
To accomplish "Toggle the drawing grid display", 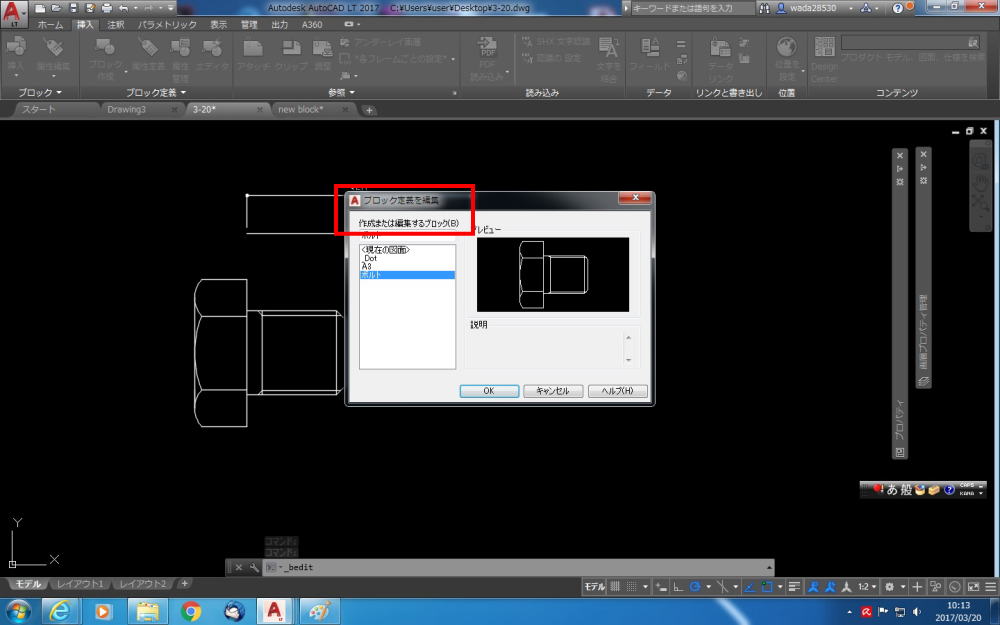I will pos(615,587).
